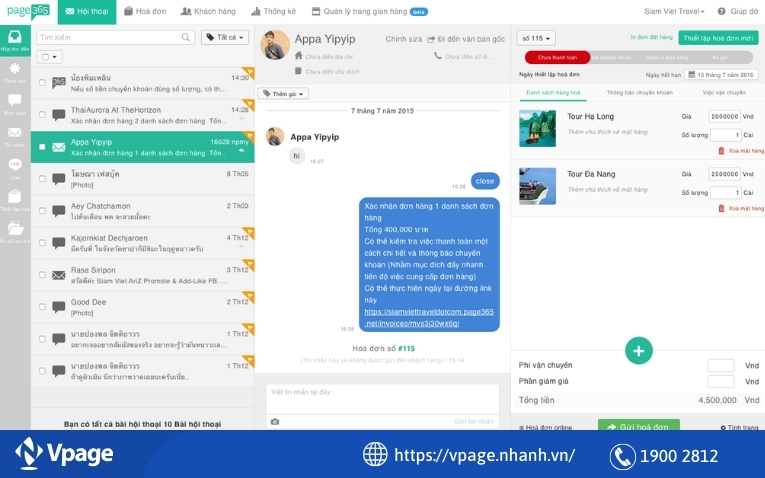Image resolution: width=765 pixels, height=478 pixels.
Task: Tick checkbox for โฆษณา เฟสบุ๊ค conversation
Action: point(42,179)
